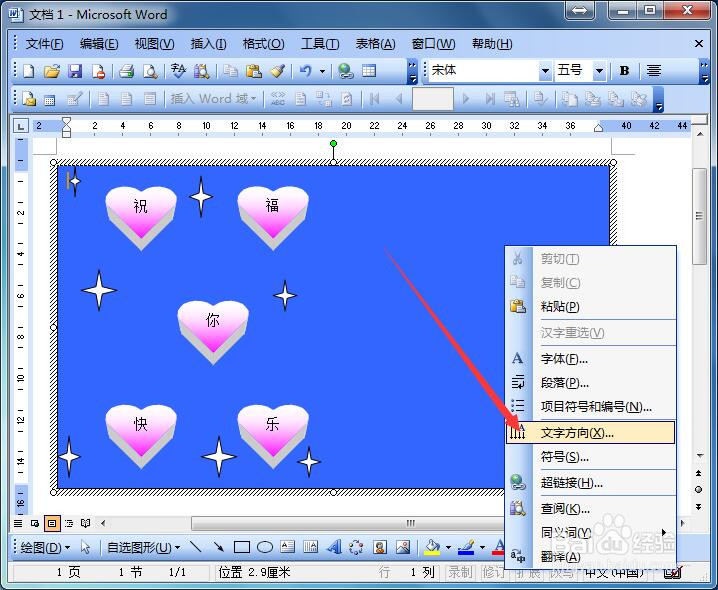Click the Fill Color paint bucket swatch
Screen dimensions: 718x590
tap(432, 547)
